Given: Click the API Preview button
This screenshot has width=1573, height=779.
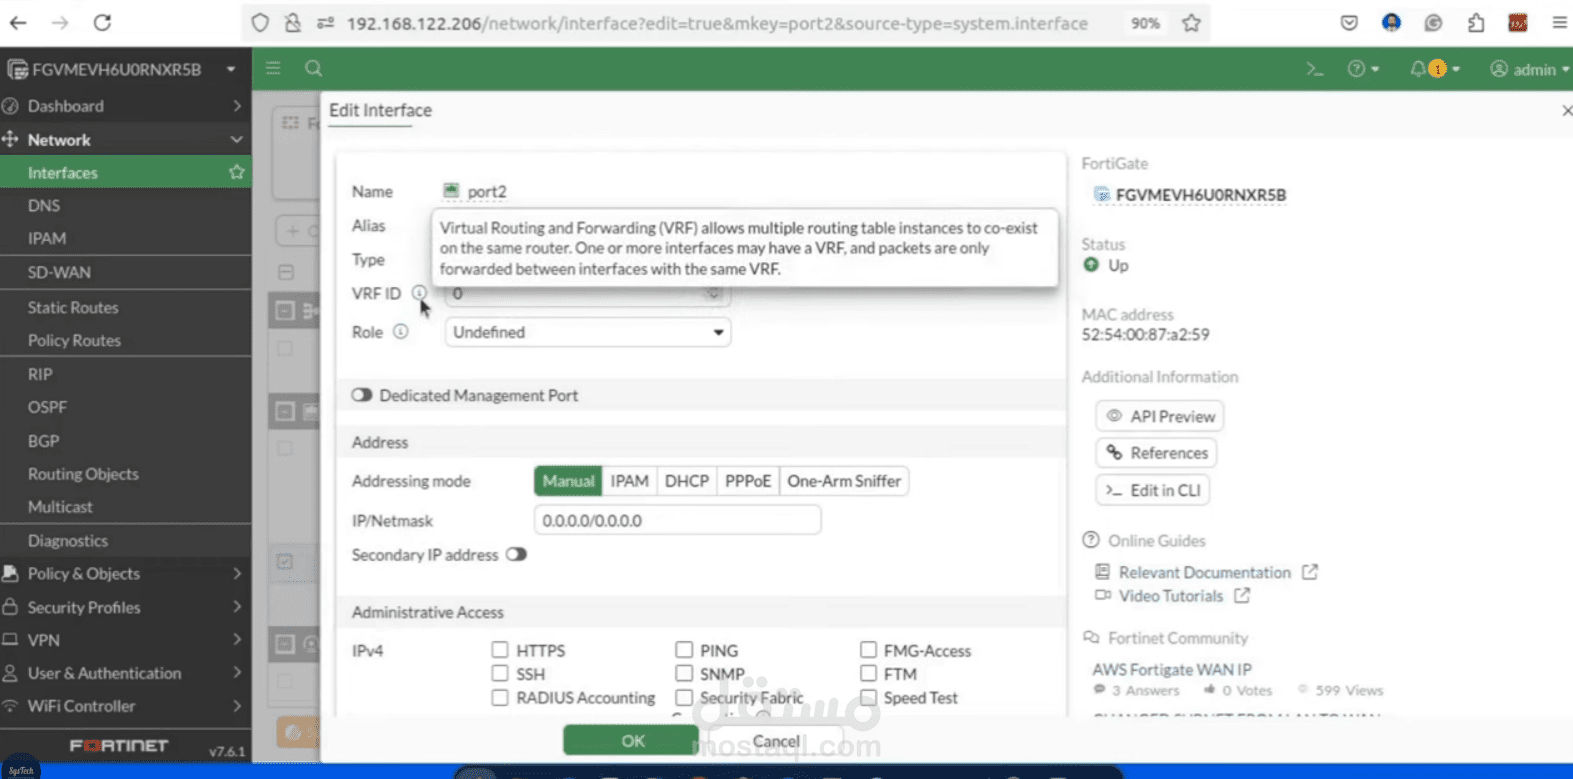Looking at the screenshot, I should click(x=1160, y=416).
